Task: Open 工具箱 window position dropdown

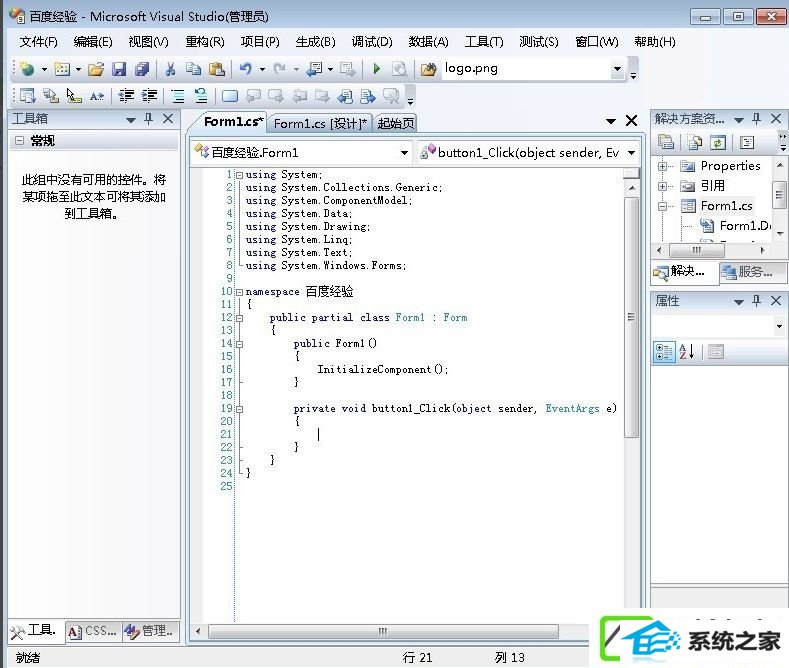Action: 131,120
